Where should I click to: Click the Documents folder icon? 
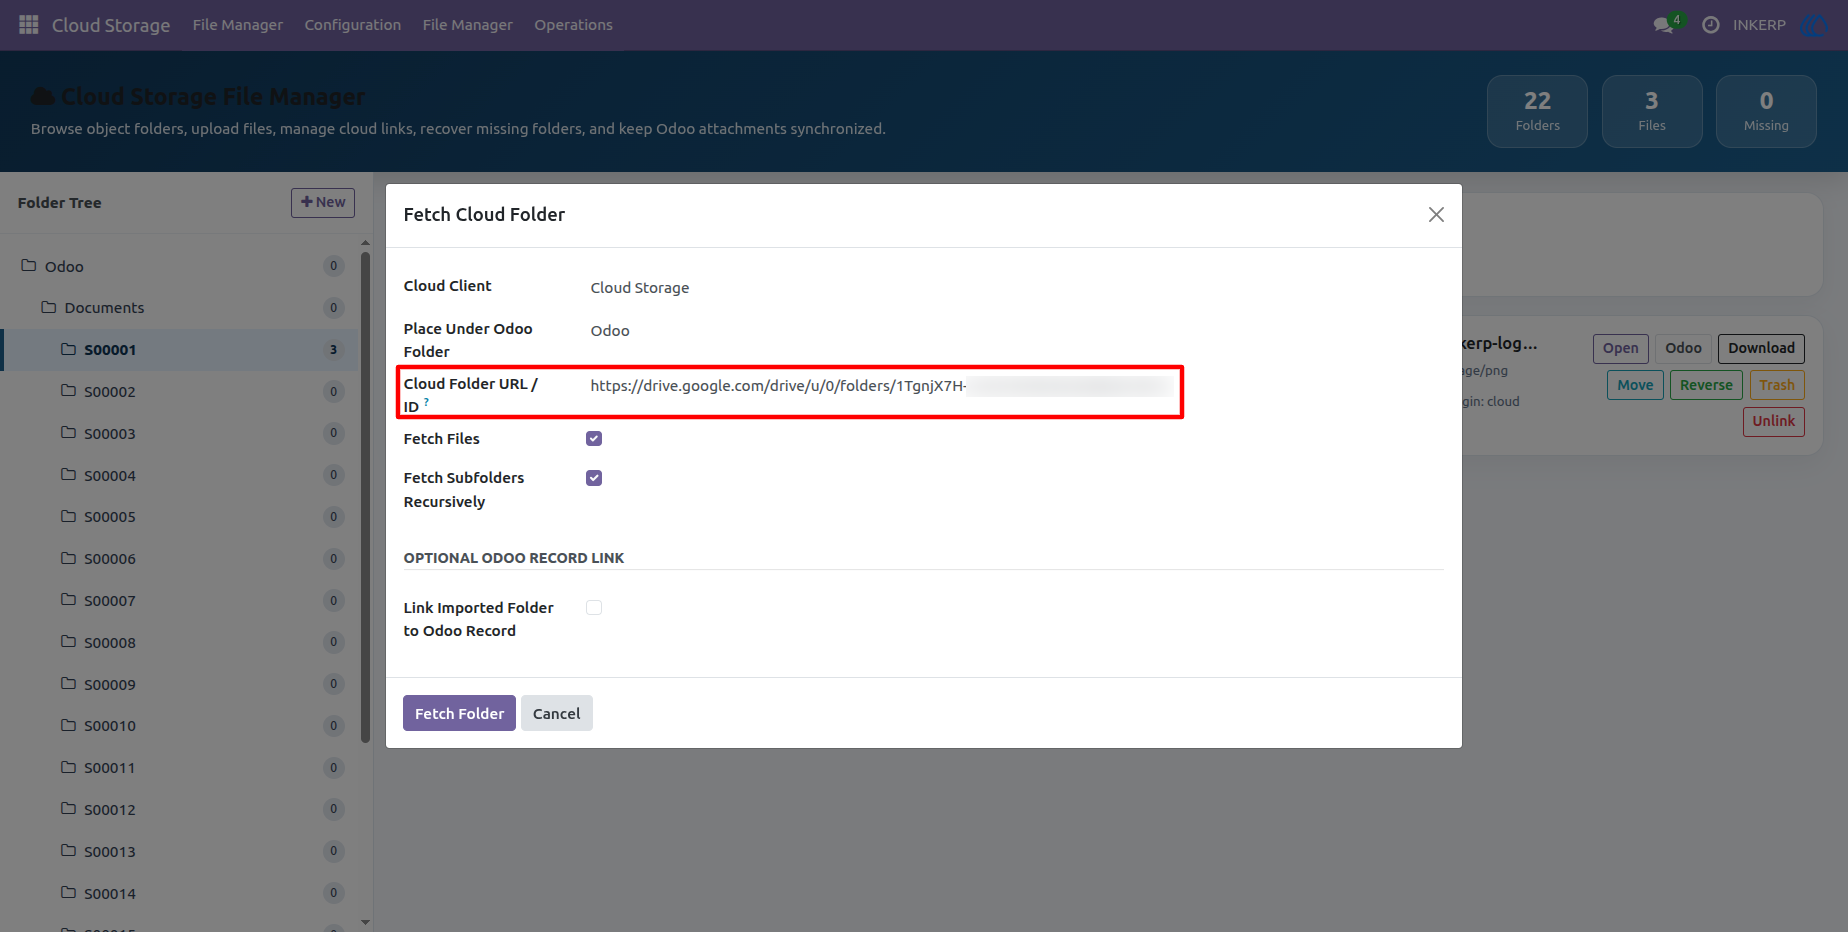pyautogui.click(x=49, y=307)
